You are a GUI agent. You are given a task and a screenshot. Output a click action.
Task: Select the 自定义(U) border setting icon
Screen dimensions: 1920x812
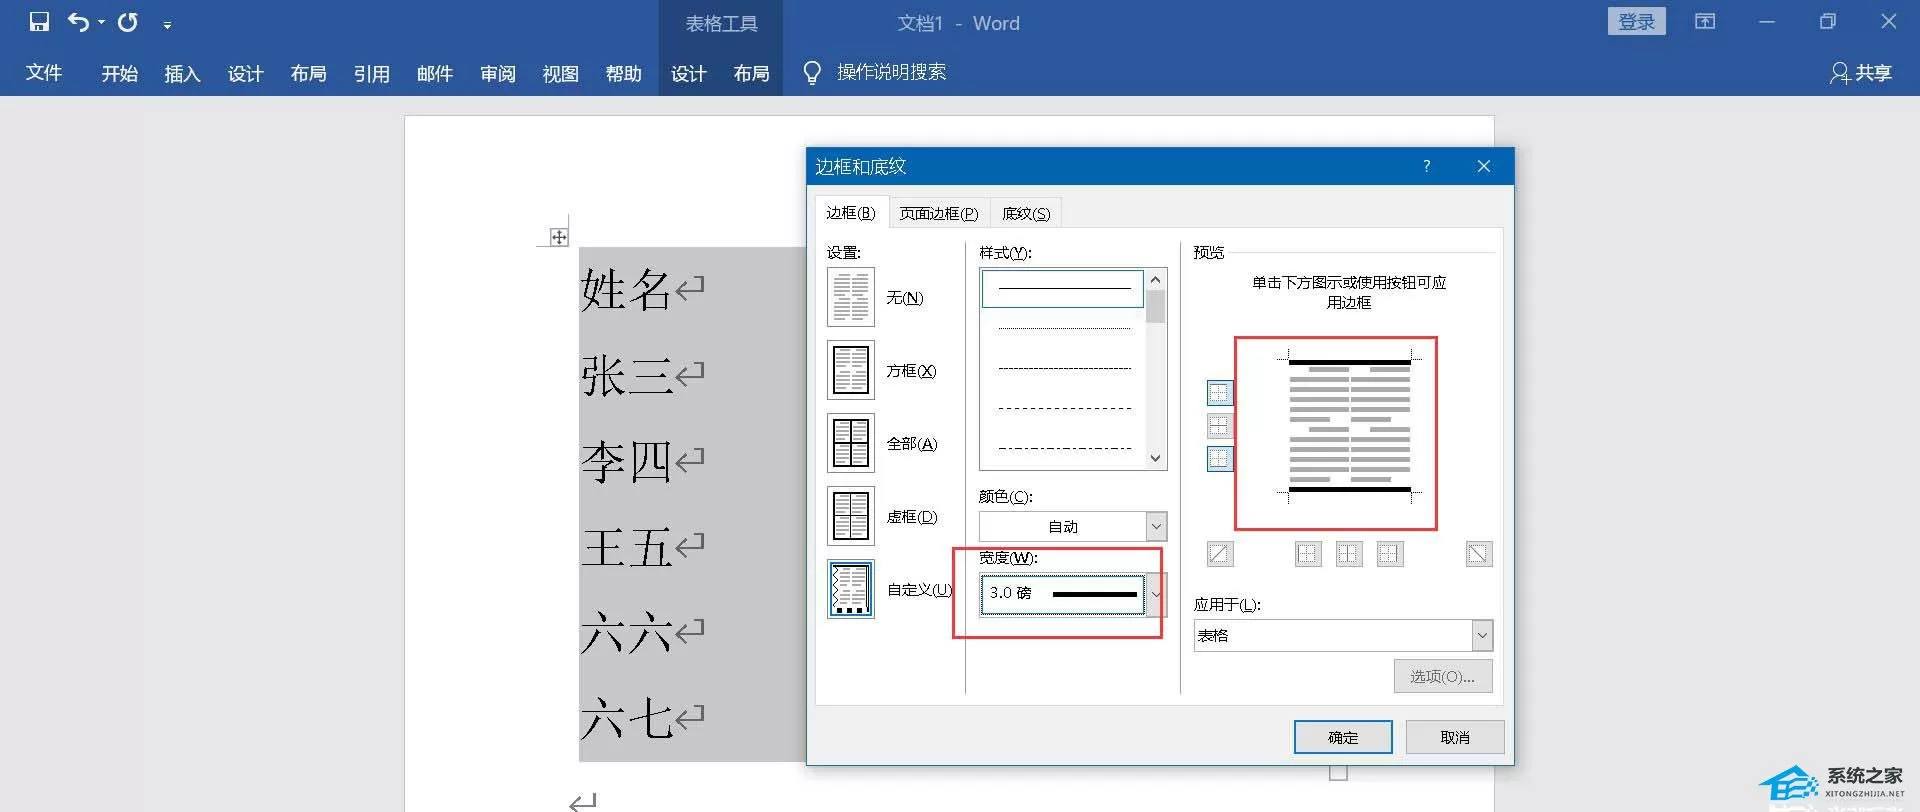pos(851,589)
